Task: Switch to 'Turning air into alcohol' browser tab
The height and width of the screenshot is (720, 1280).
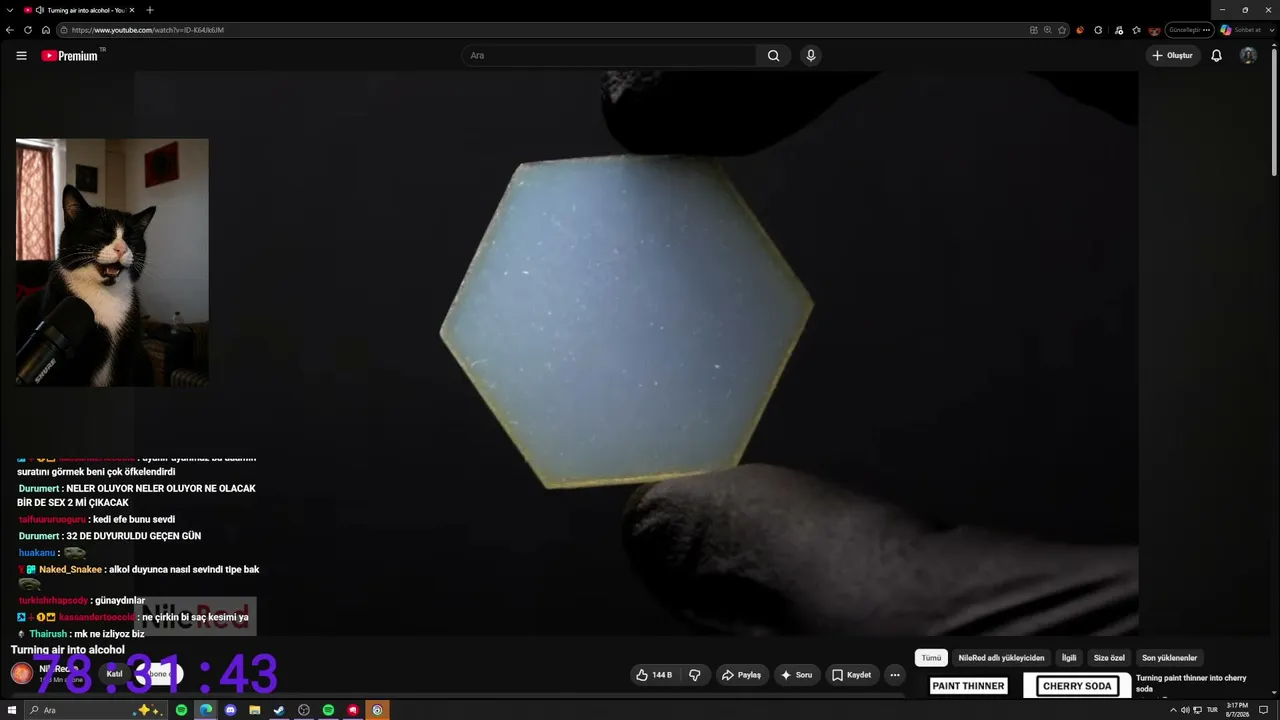Action: [x=78, y=10]
